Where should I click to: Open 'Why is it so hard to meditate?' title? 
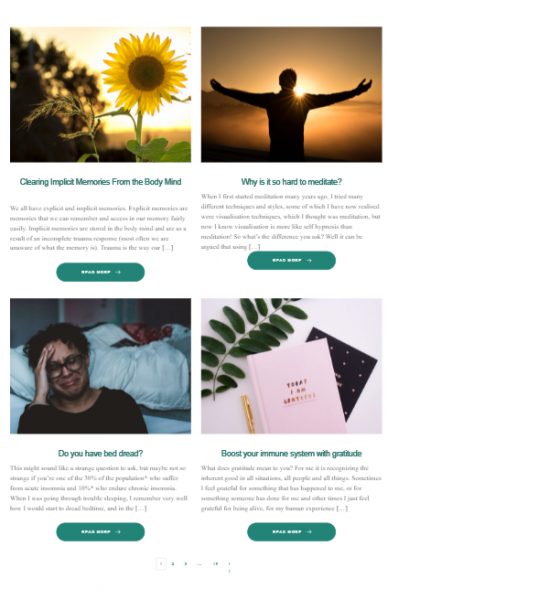(292, 182)
